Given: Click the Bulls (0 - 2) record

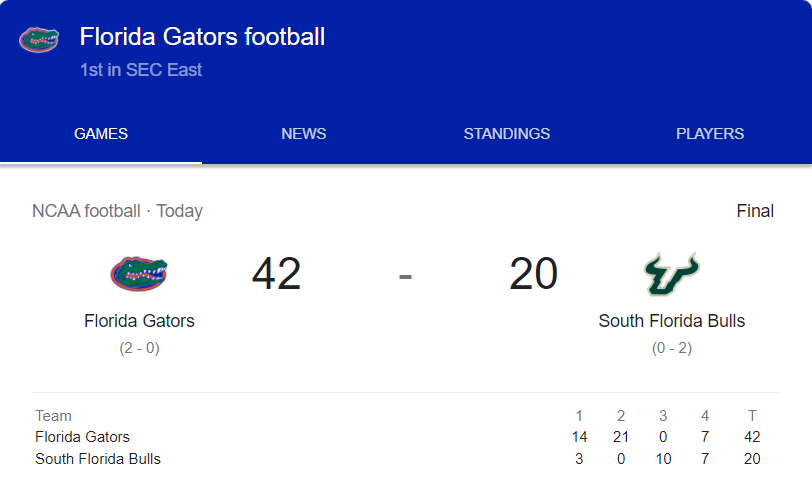Looking at the screenshot, I should tap(671, 348).
